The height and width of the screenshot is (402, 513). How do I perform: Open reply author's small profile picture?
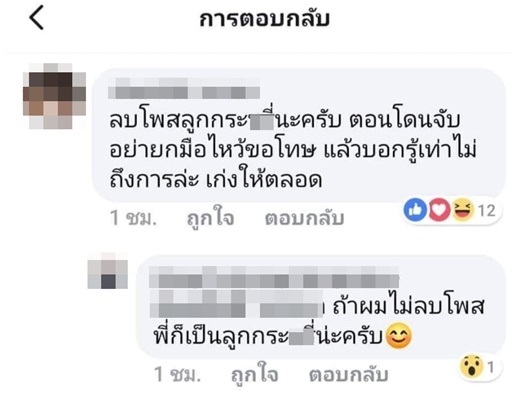pyautogui.click(x=107, y=271)
